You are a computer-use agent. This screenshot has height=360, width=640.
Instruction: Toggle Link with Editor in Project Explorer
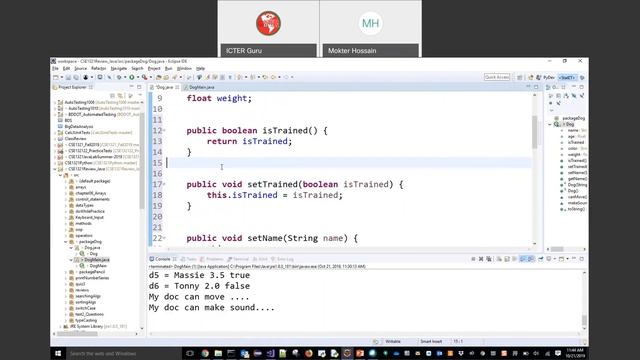tap(120, 96)
